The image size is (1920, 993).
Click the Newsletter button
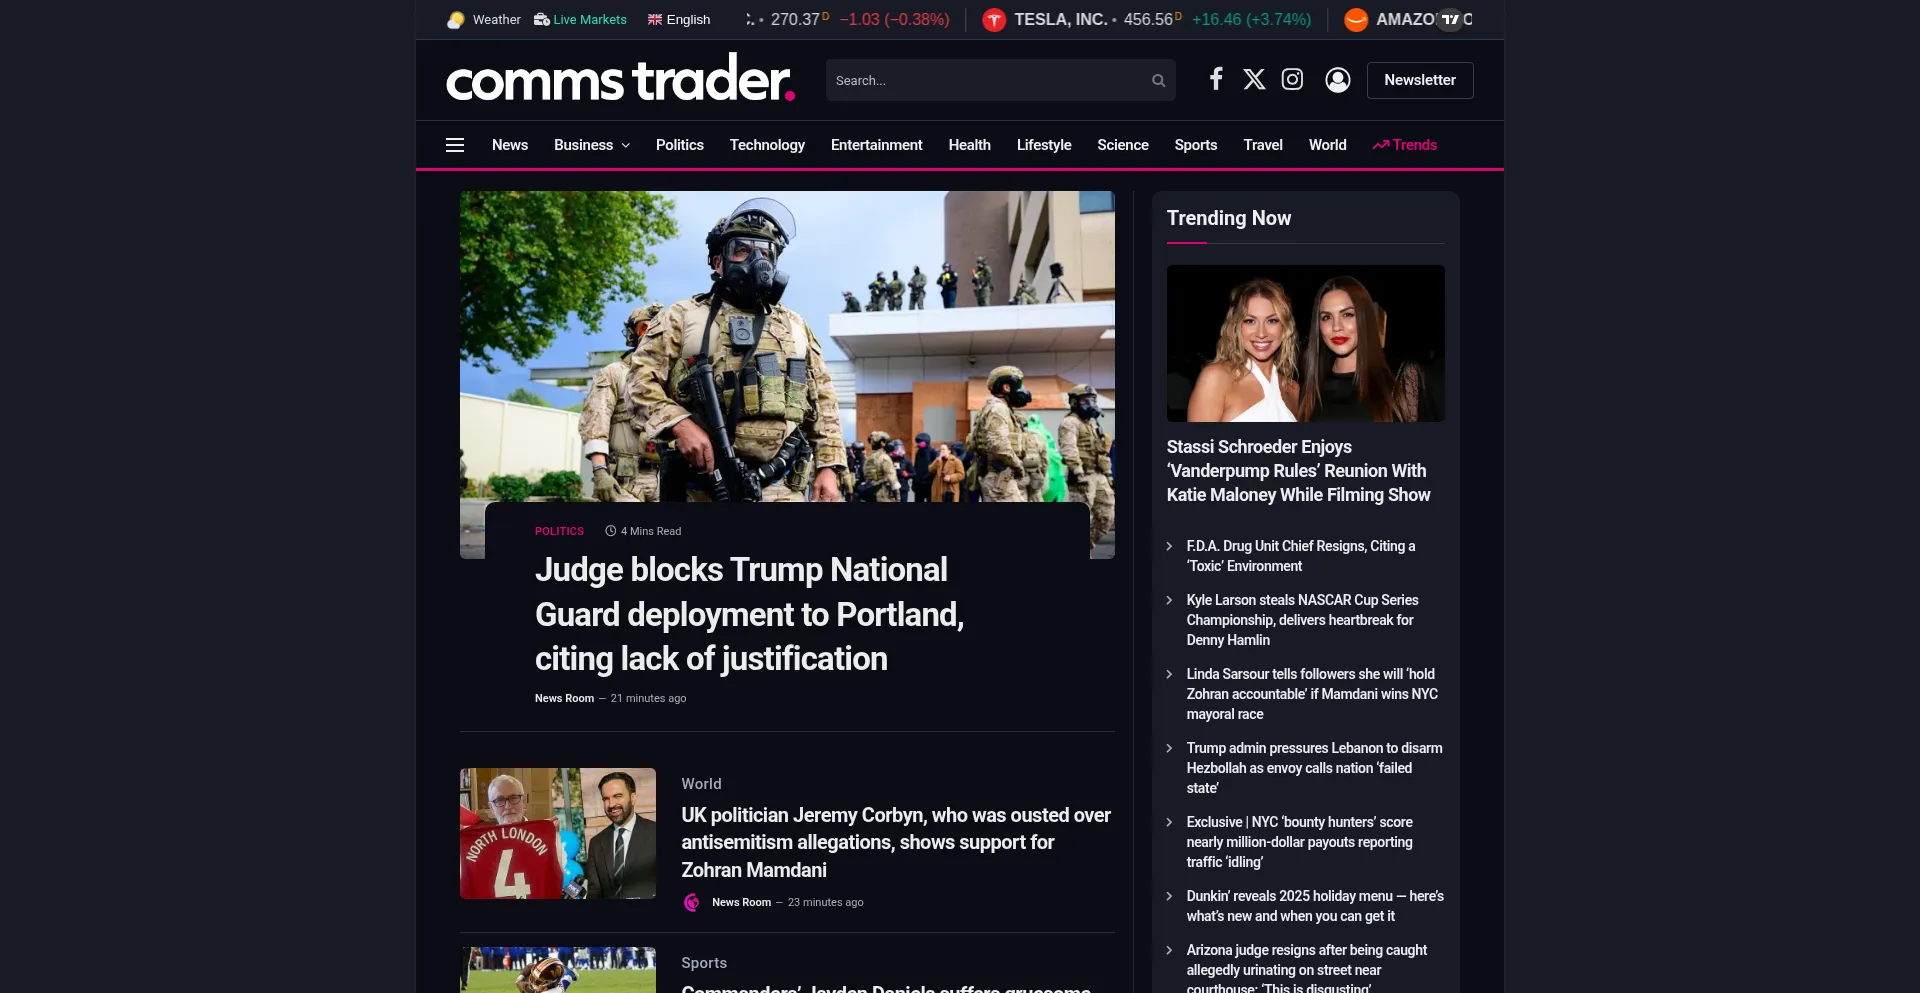[x=1419, y=80]
